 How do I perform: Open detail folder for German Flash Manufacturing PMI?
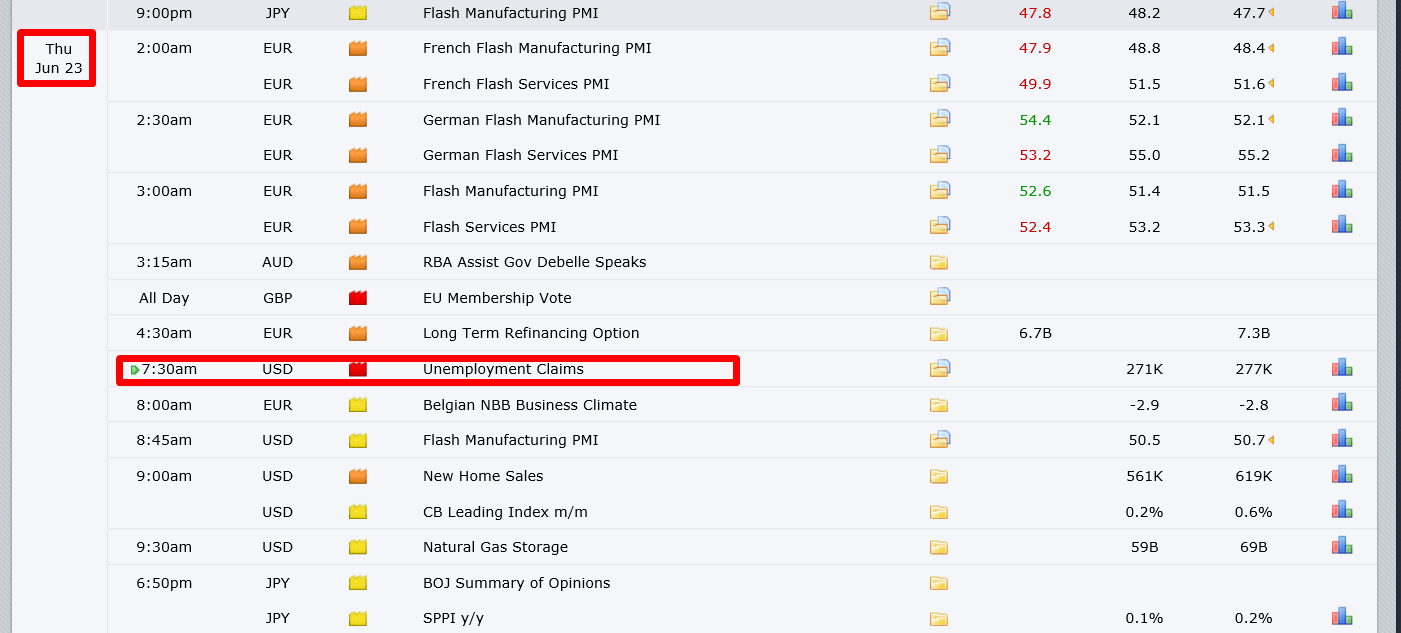coord(939,119)
